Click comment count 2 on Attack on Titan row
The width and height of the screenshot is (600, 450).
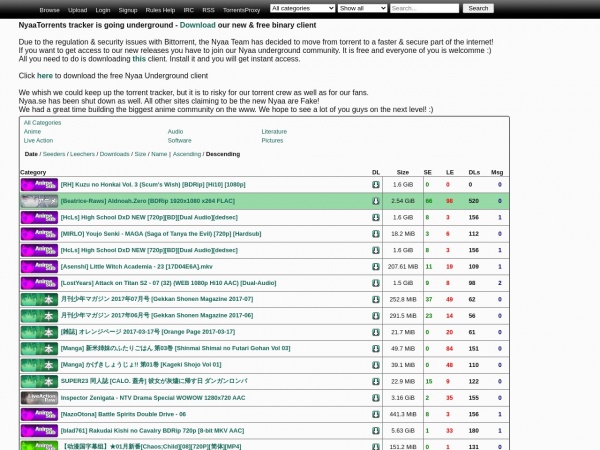(x=500, y=283)
